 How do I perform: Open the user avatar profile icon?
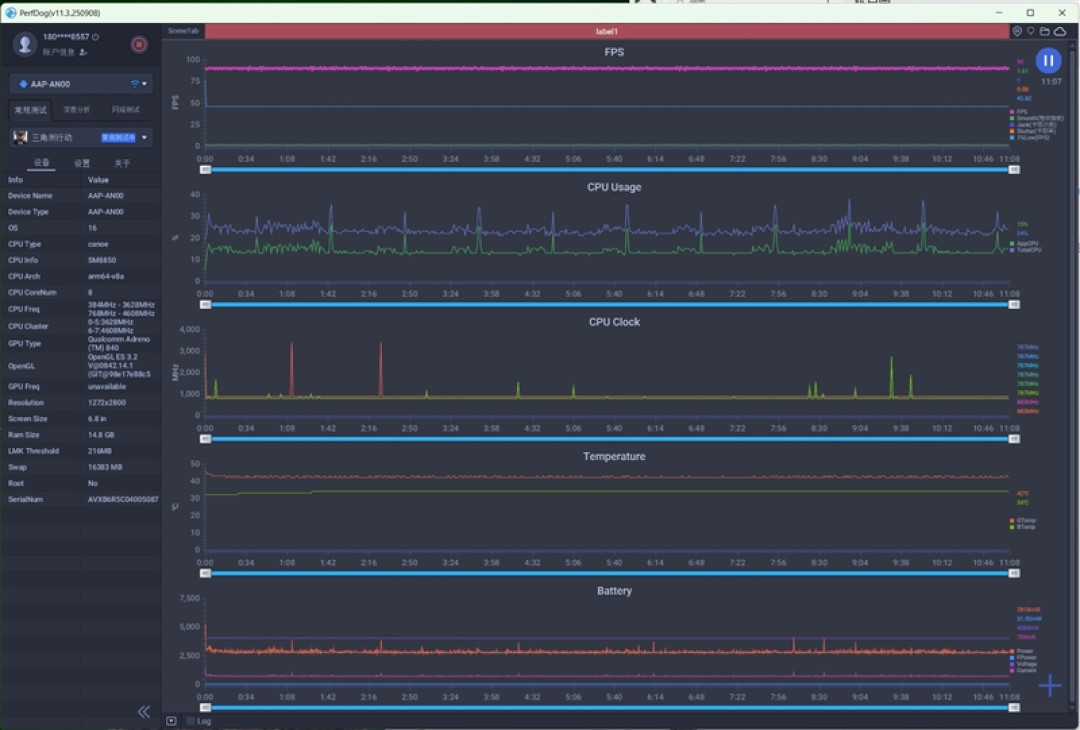pyautogui.click(x=25, y=44)
